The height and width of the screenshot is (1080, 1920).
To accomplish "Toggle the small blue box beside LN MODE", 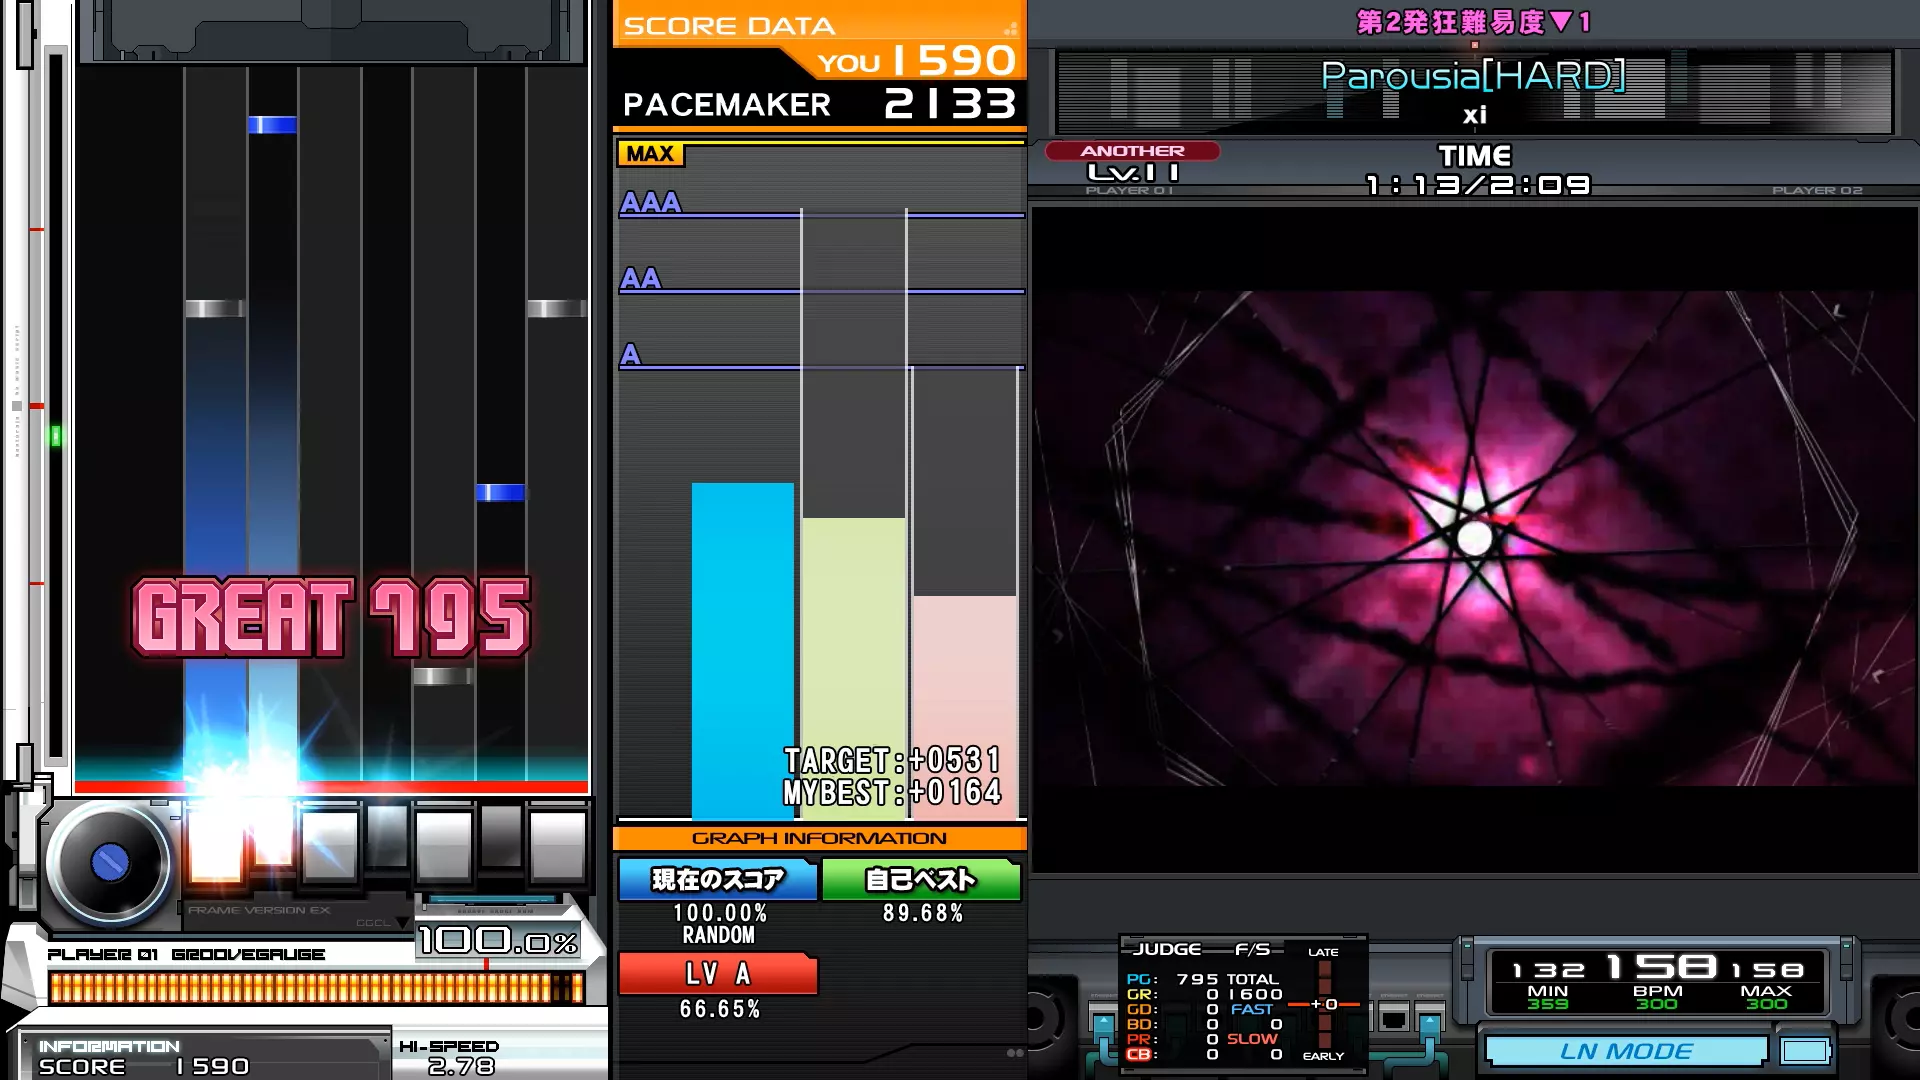I will pos(1805,1051).
